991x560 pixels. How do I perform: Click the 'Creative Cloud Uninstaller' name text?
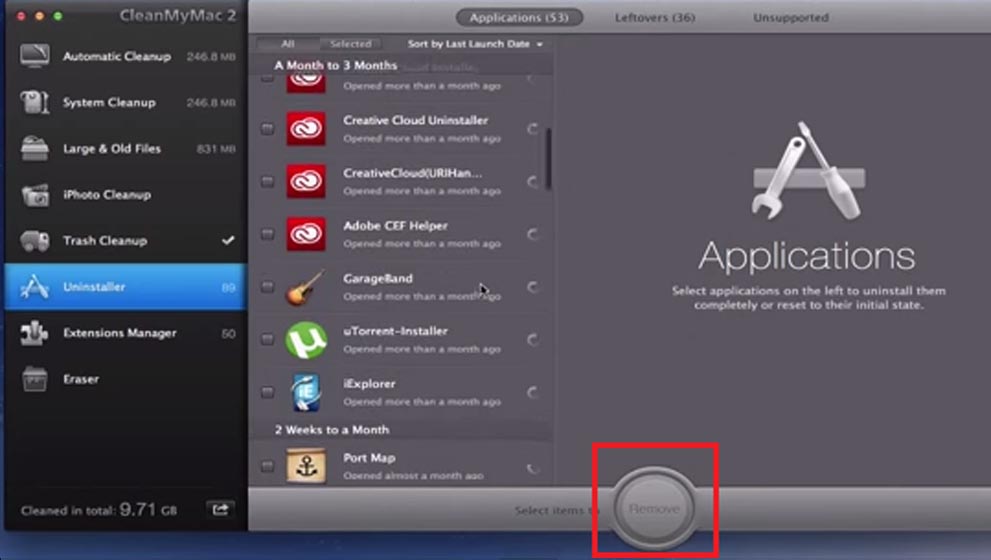click(x=416, y=120)
